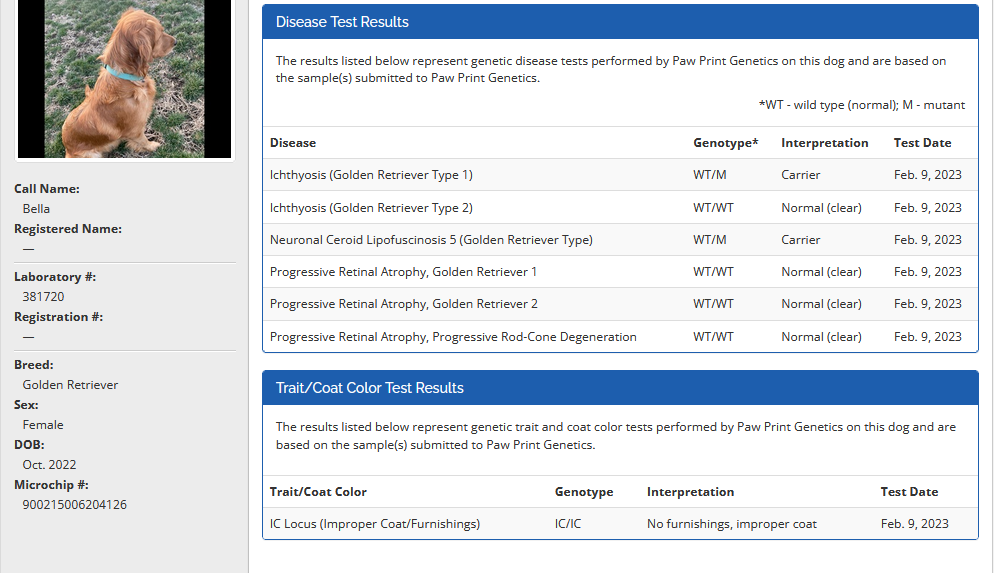Viewport: 994px width, 573px height.
Task: Click the Disease column header
Action: (x=293, y=143)
